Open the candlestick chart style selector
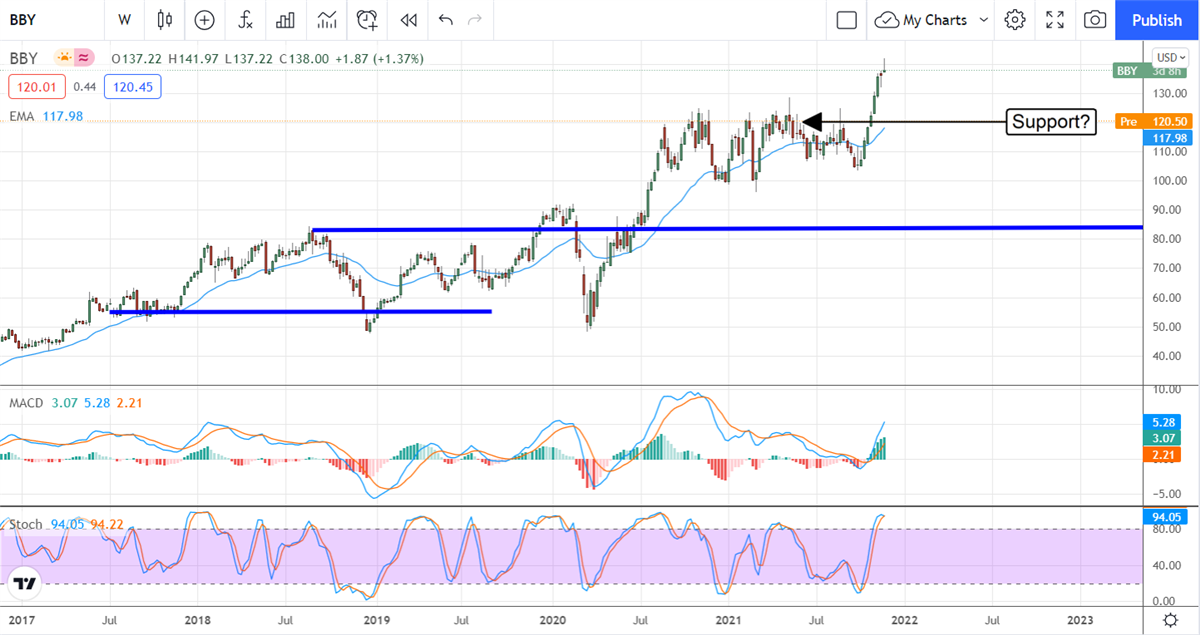 [x=164, y=19]
